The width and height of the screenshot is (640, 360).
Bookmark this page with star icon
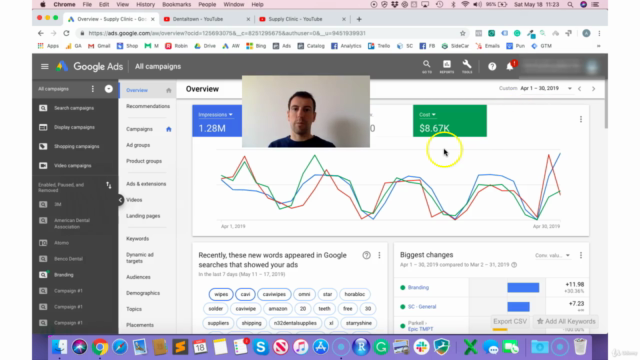[462, 33]
